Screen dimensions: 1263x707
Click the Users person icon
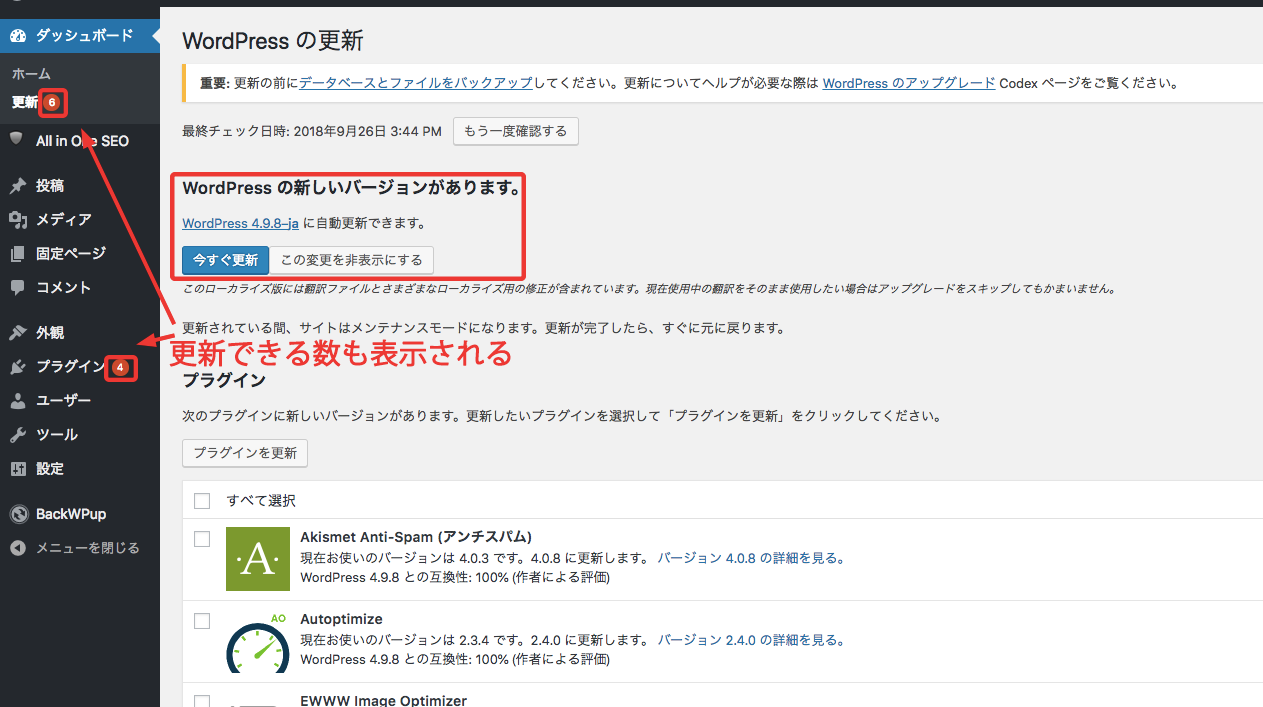[x=17, y=400]
